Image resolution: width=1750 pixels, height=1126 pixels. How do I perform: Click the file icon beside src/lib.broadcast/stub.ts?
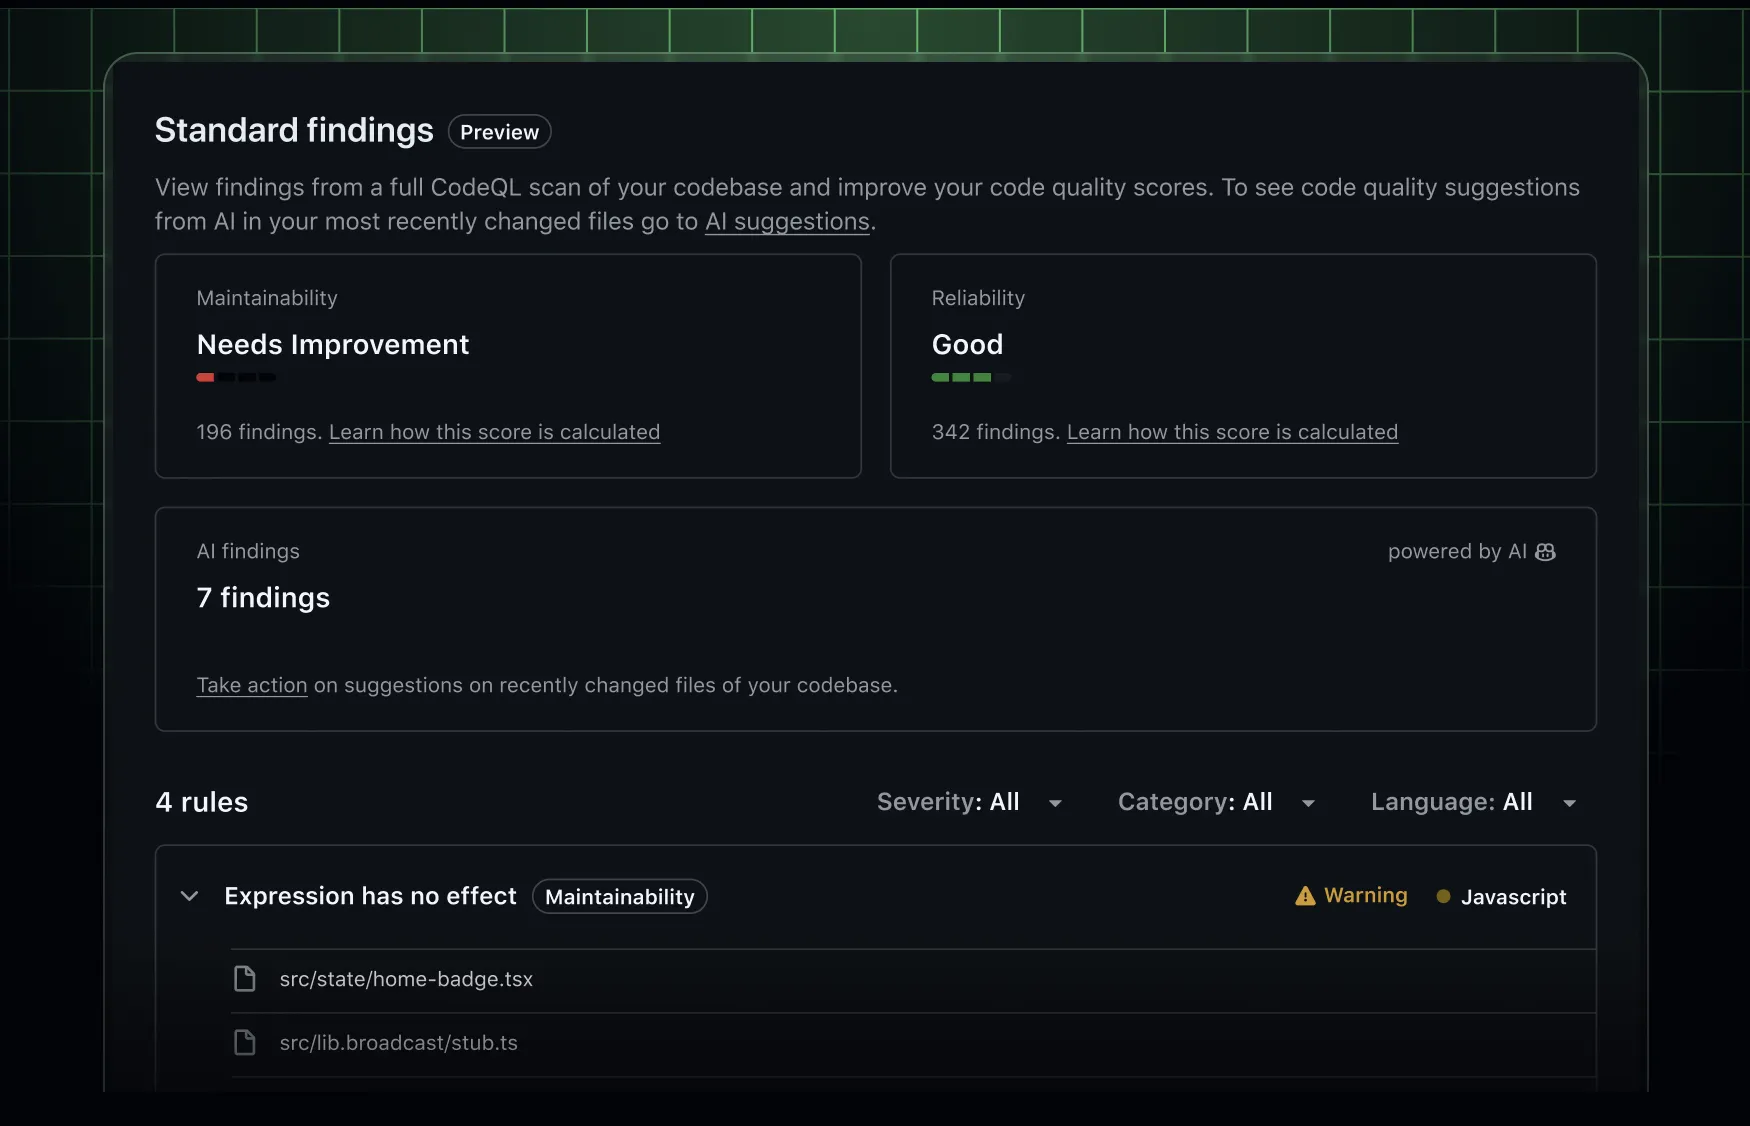click(x=246, y=1042)
